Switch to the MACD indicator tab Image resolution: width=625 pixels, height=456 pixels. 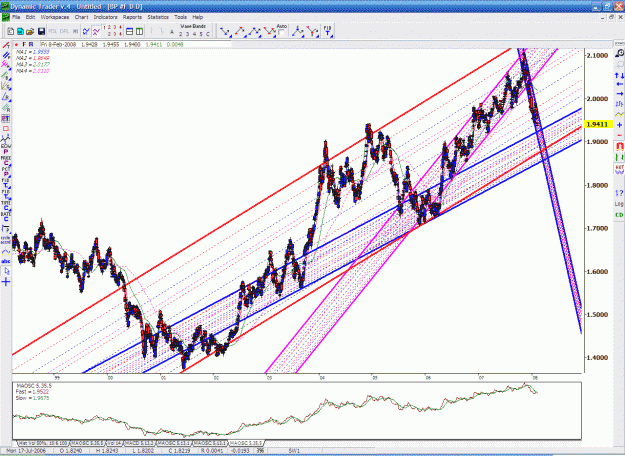(139, 443)
